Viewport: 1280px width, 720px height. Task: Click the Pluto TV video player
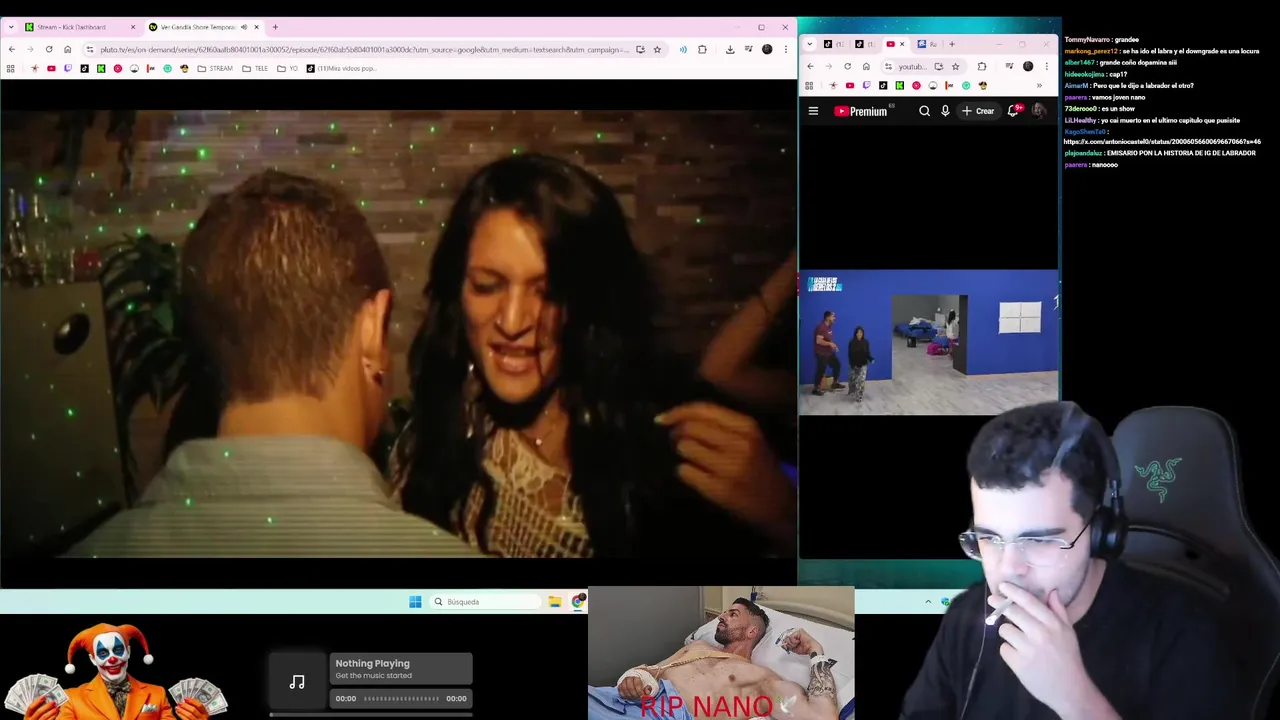[398, 333]
